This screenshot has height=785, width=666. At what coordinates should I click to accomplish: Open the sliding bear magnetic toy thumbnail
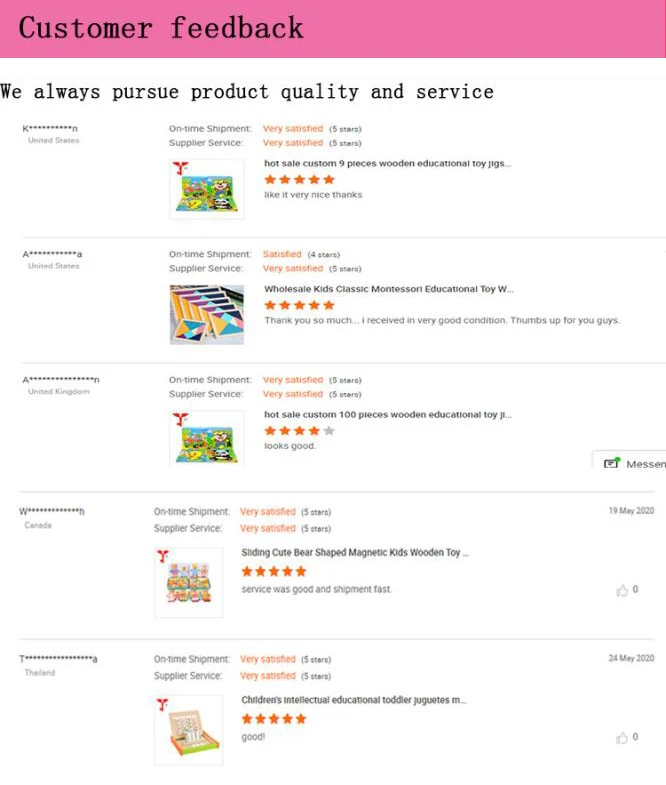click(x=189, y=583)
